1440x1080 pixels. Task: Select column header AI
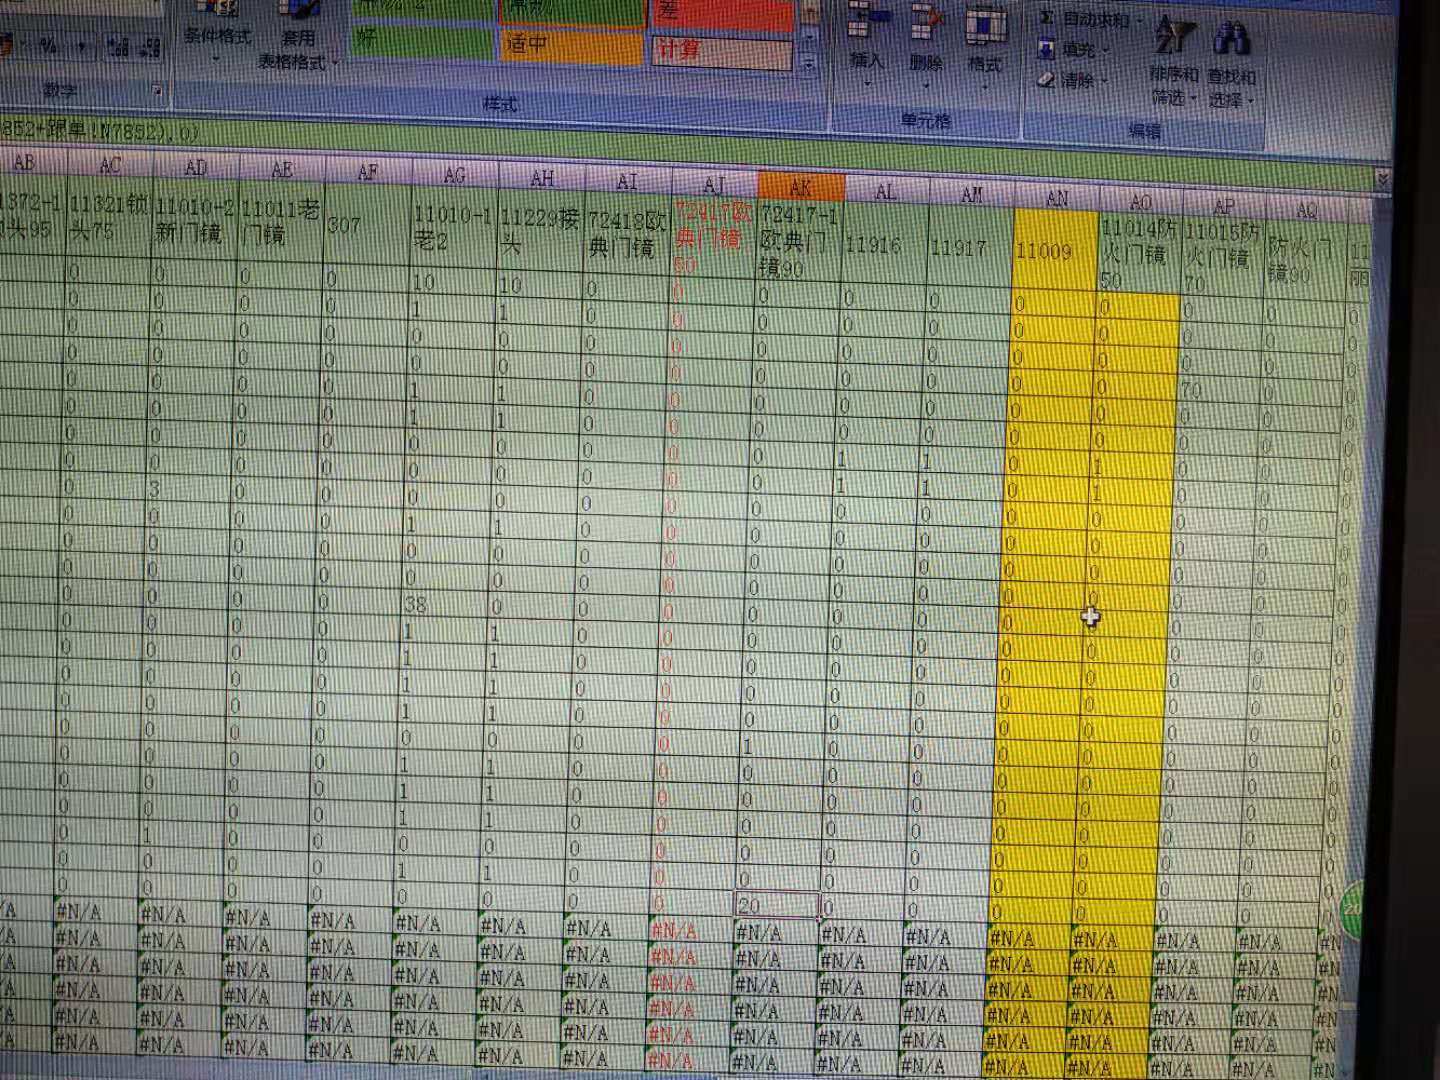tap(627, 181)
